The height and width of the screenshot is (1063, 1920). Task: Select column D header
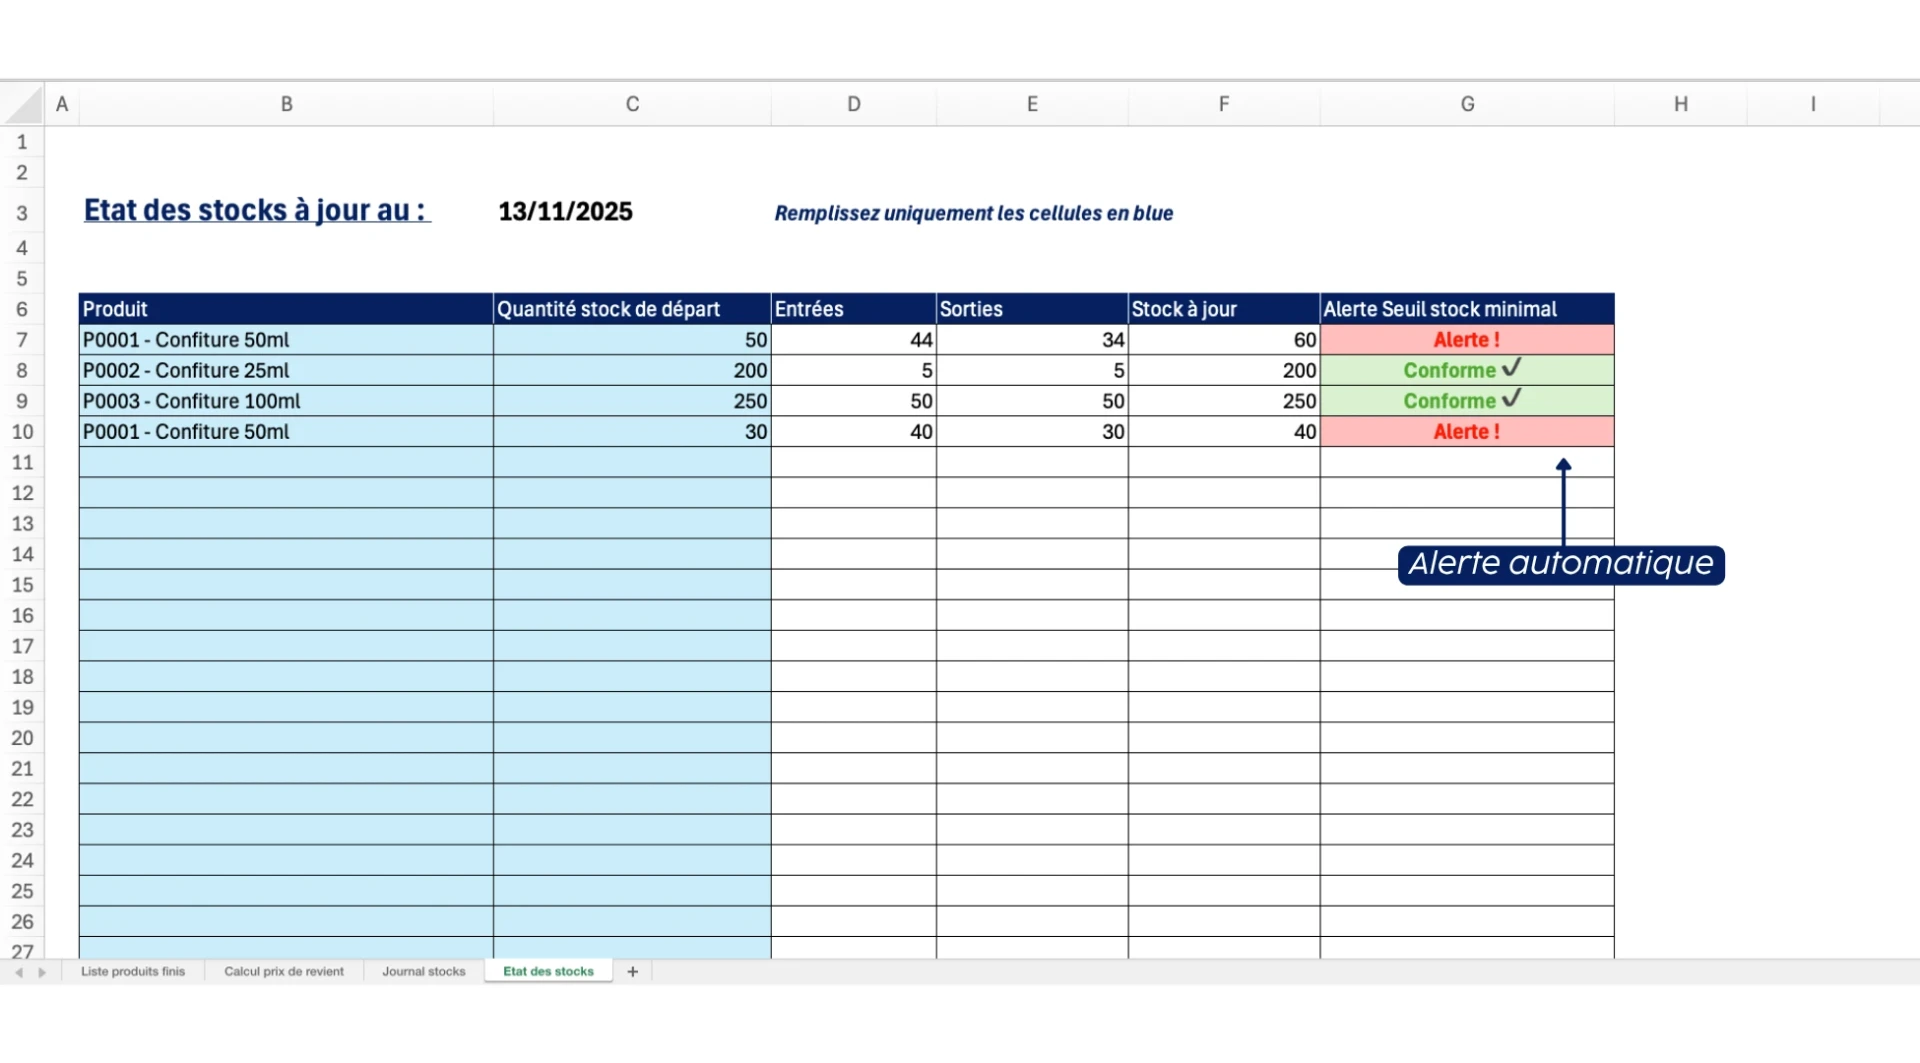[854, 104]
